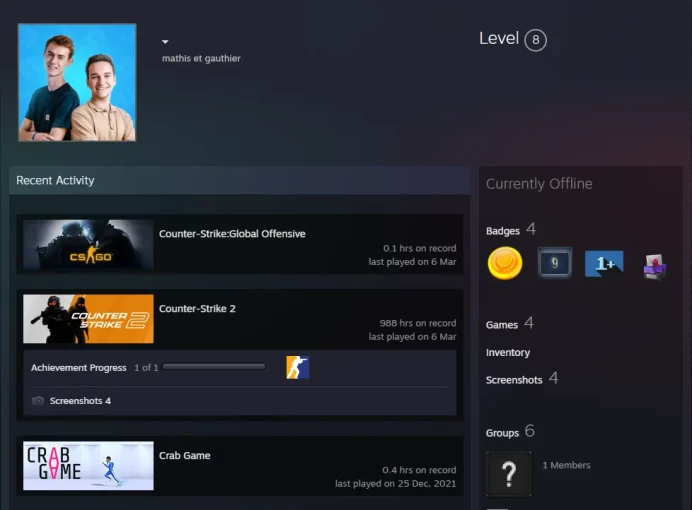The width and height of the screenshot is (692, 510).
Task: Open the profile avatar picture
Action: pyautogui.click(x=77, y=82)
